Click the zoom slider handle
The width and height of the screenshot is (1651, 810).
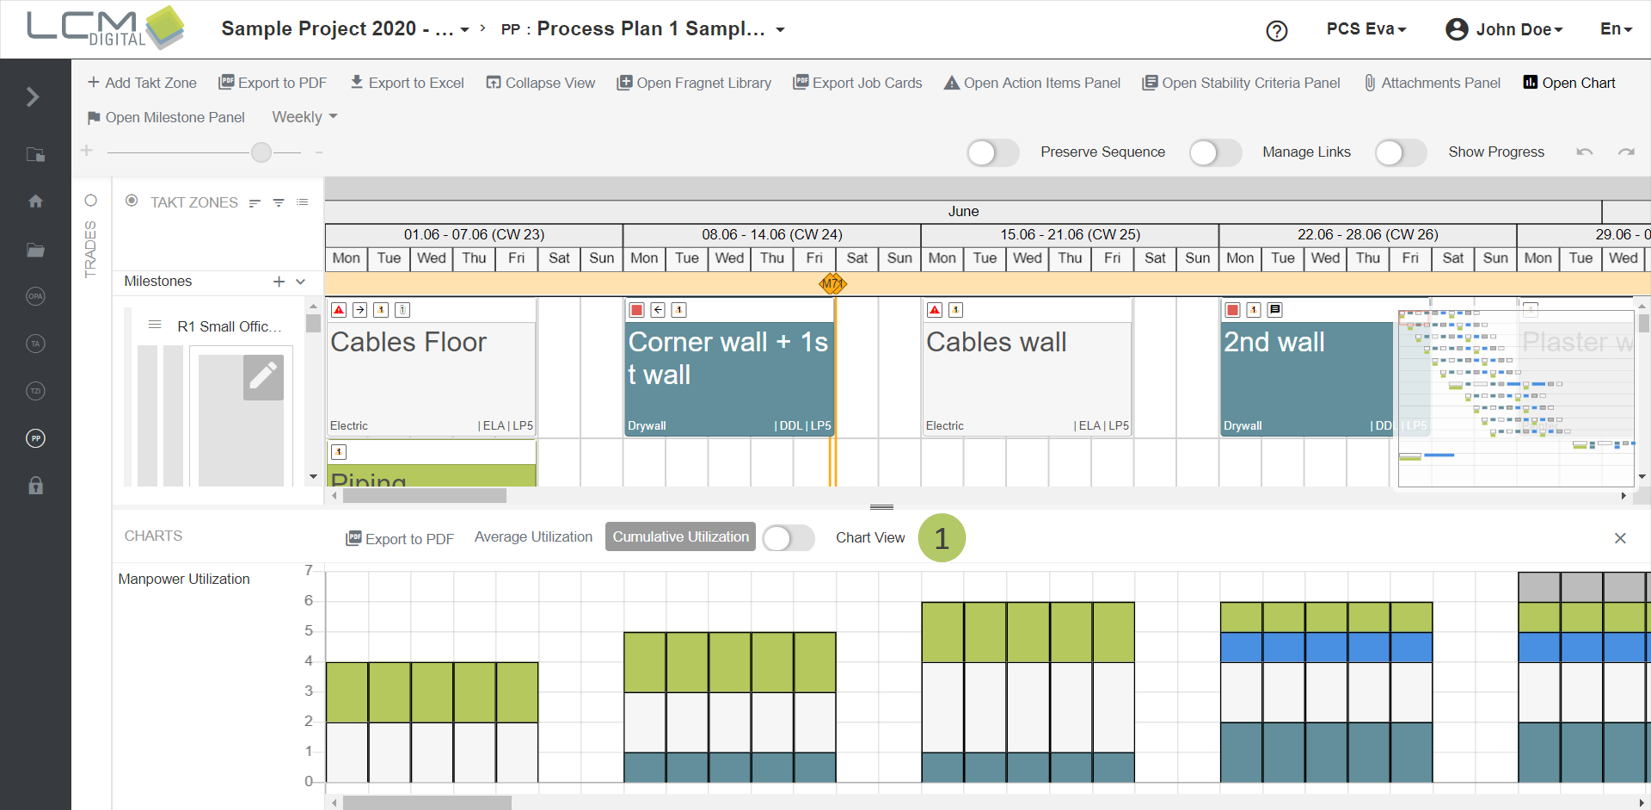pos(261,152)
